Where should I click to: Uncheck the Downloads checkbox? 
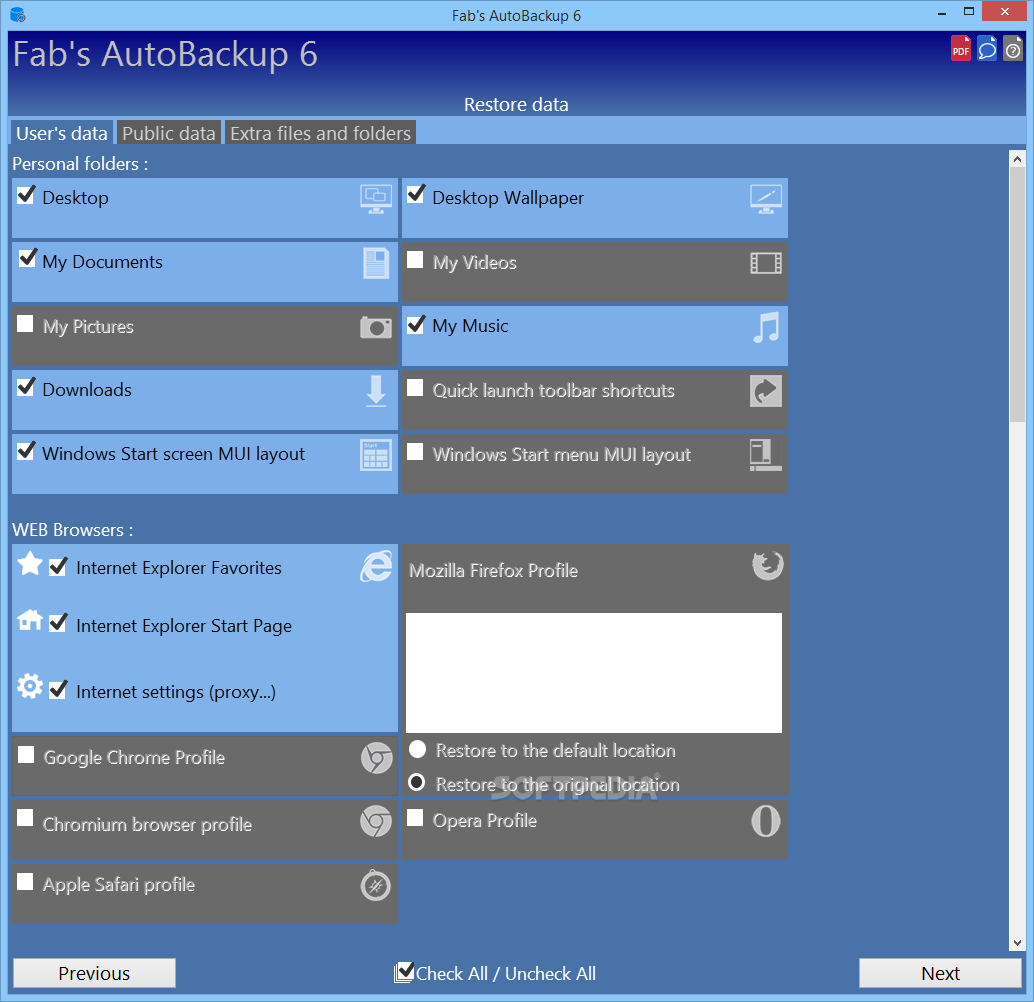(26, 387)
